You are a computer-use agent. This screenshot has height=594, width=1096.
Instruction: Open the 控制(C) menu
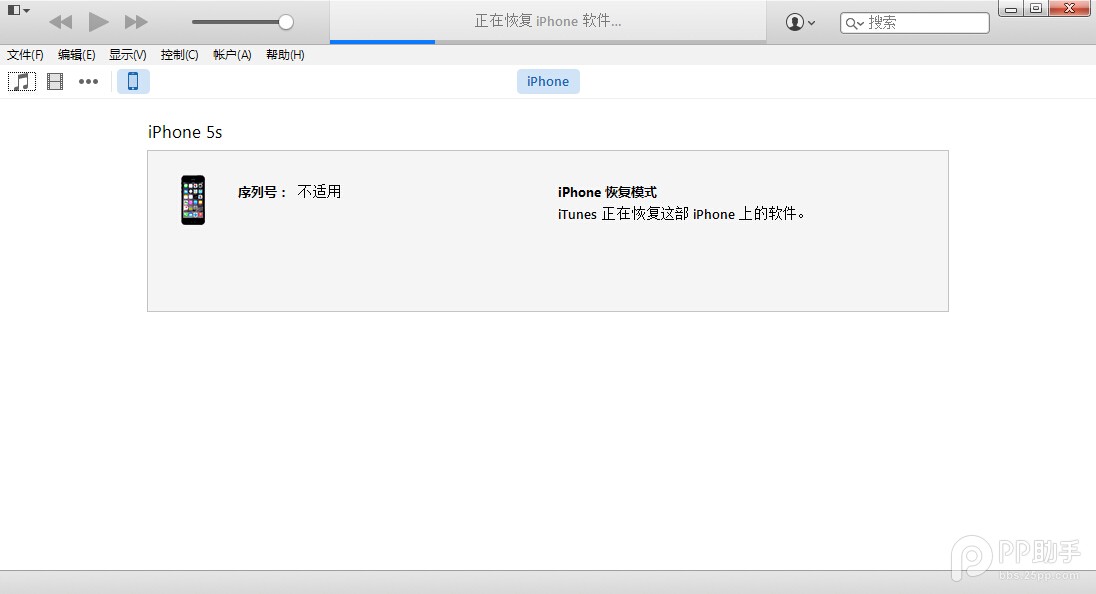point(179,55)
